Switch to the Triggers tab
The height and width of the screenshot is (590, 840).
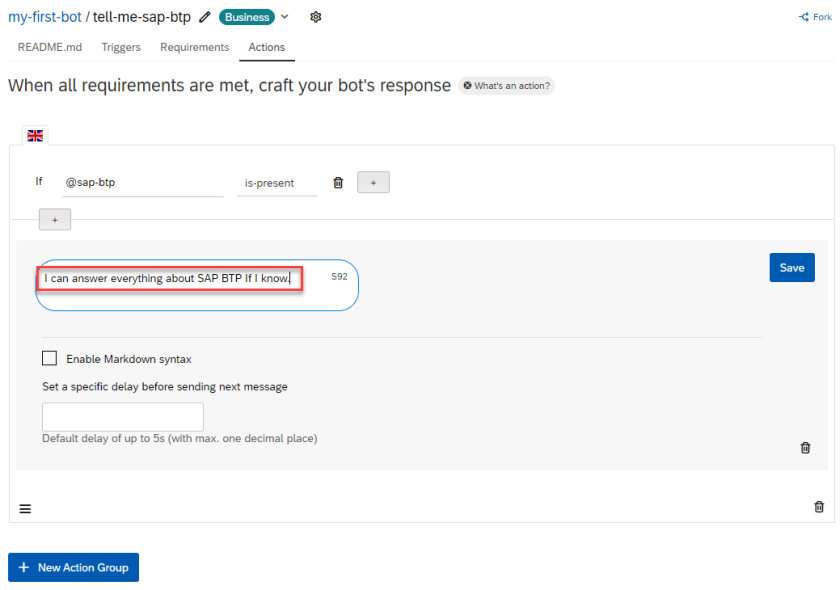point(120,47)
